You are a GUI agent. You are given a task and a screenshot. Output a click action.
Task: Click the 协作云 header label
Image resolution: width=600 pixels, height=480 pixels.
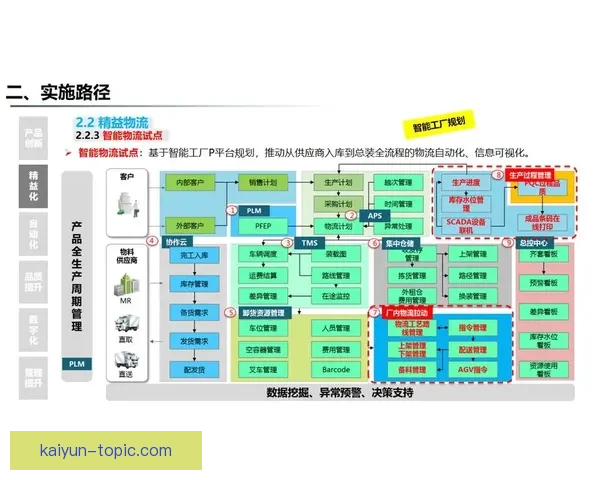coord(177,242)
